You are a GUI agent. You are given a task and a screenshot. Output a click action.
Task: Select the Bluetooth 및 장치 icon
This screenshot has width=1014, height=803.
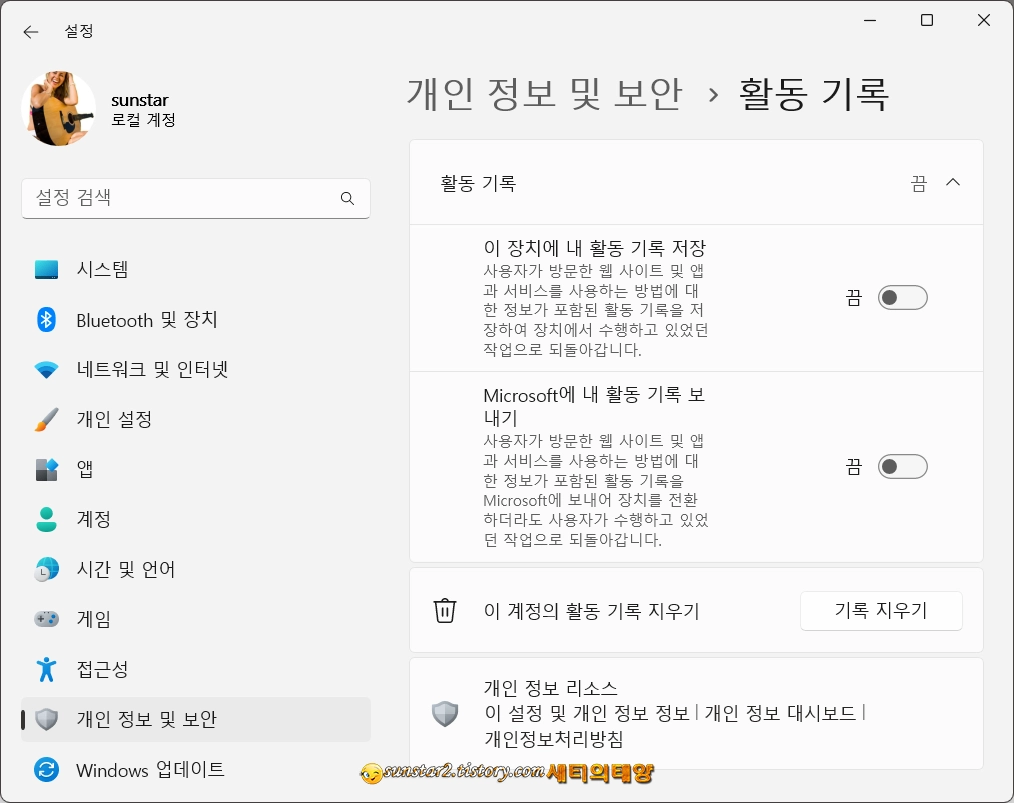(x=46, y=319)
